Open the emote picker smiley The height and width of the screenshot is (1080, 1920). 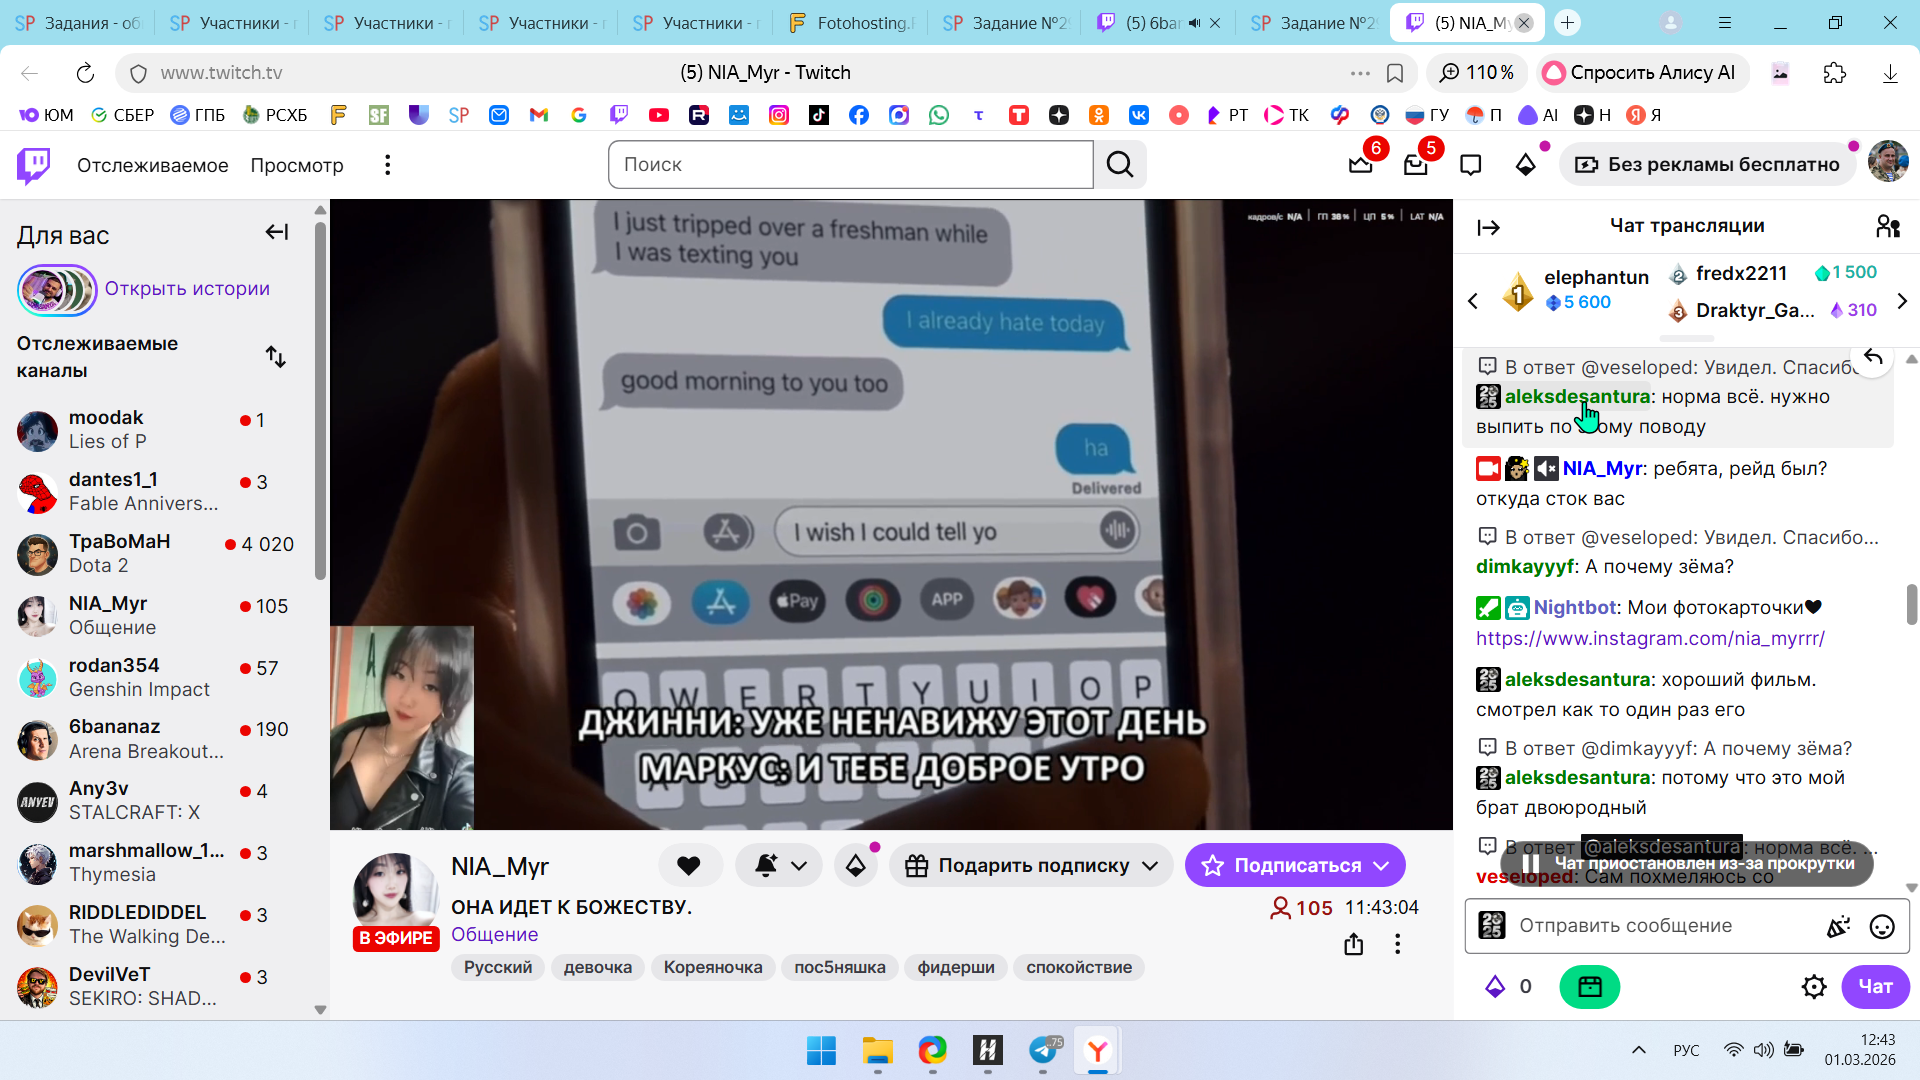coord(1882,927)
